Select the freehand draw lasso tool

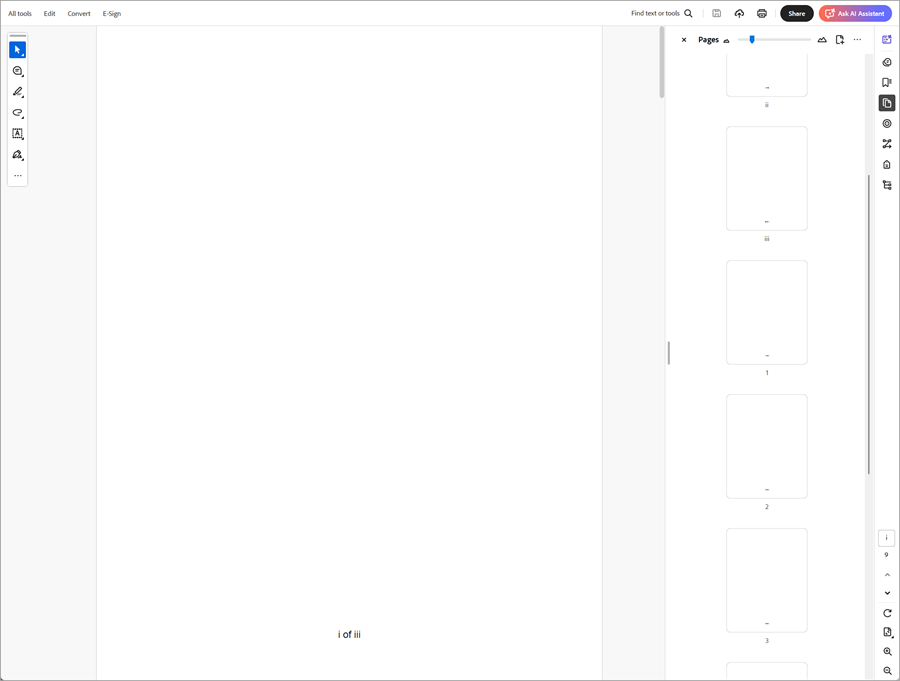pos(17,113)
